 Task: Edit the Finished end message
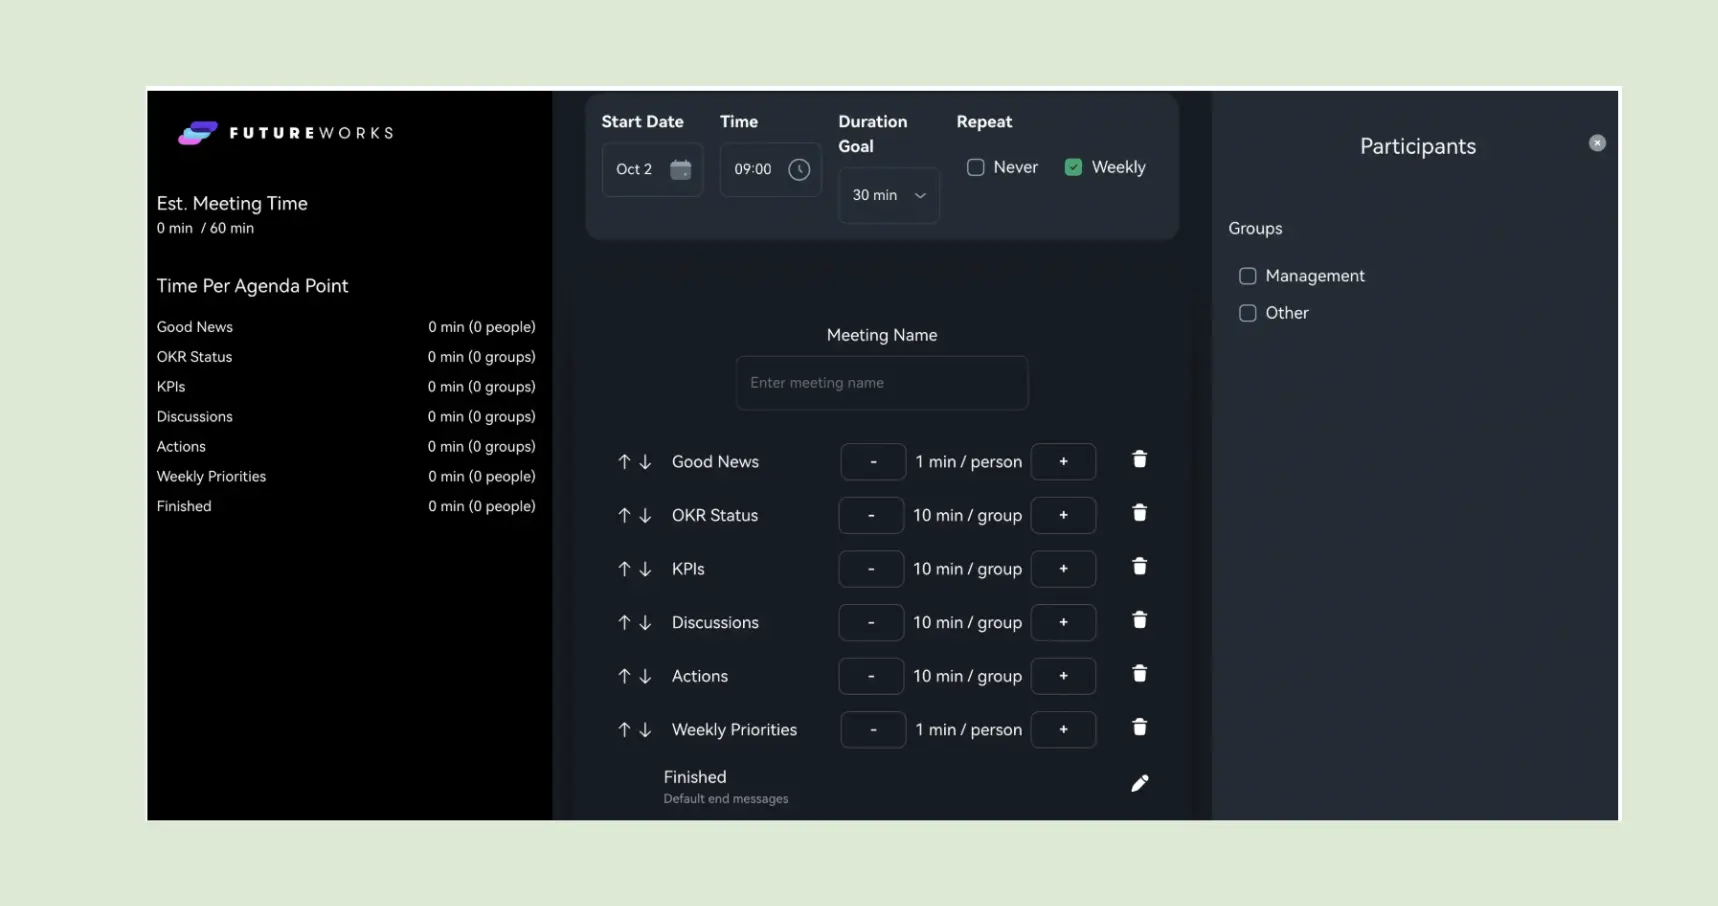click(1139, 783)
